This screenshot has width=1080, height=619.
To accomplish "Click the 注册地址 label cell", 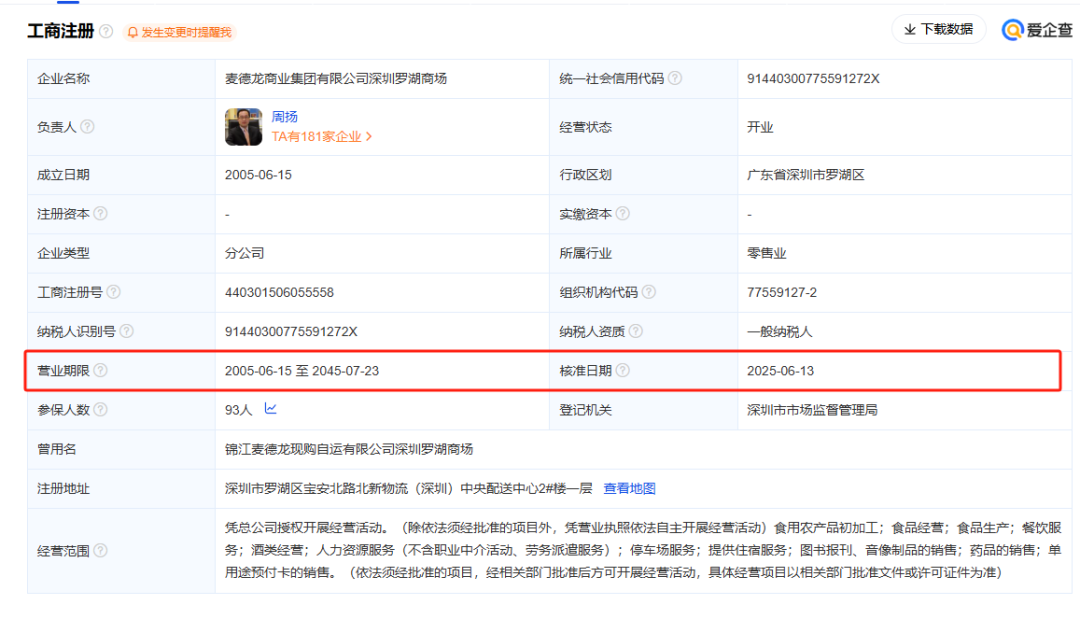I will [x=121, y=489].
